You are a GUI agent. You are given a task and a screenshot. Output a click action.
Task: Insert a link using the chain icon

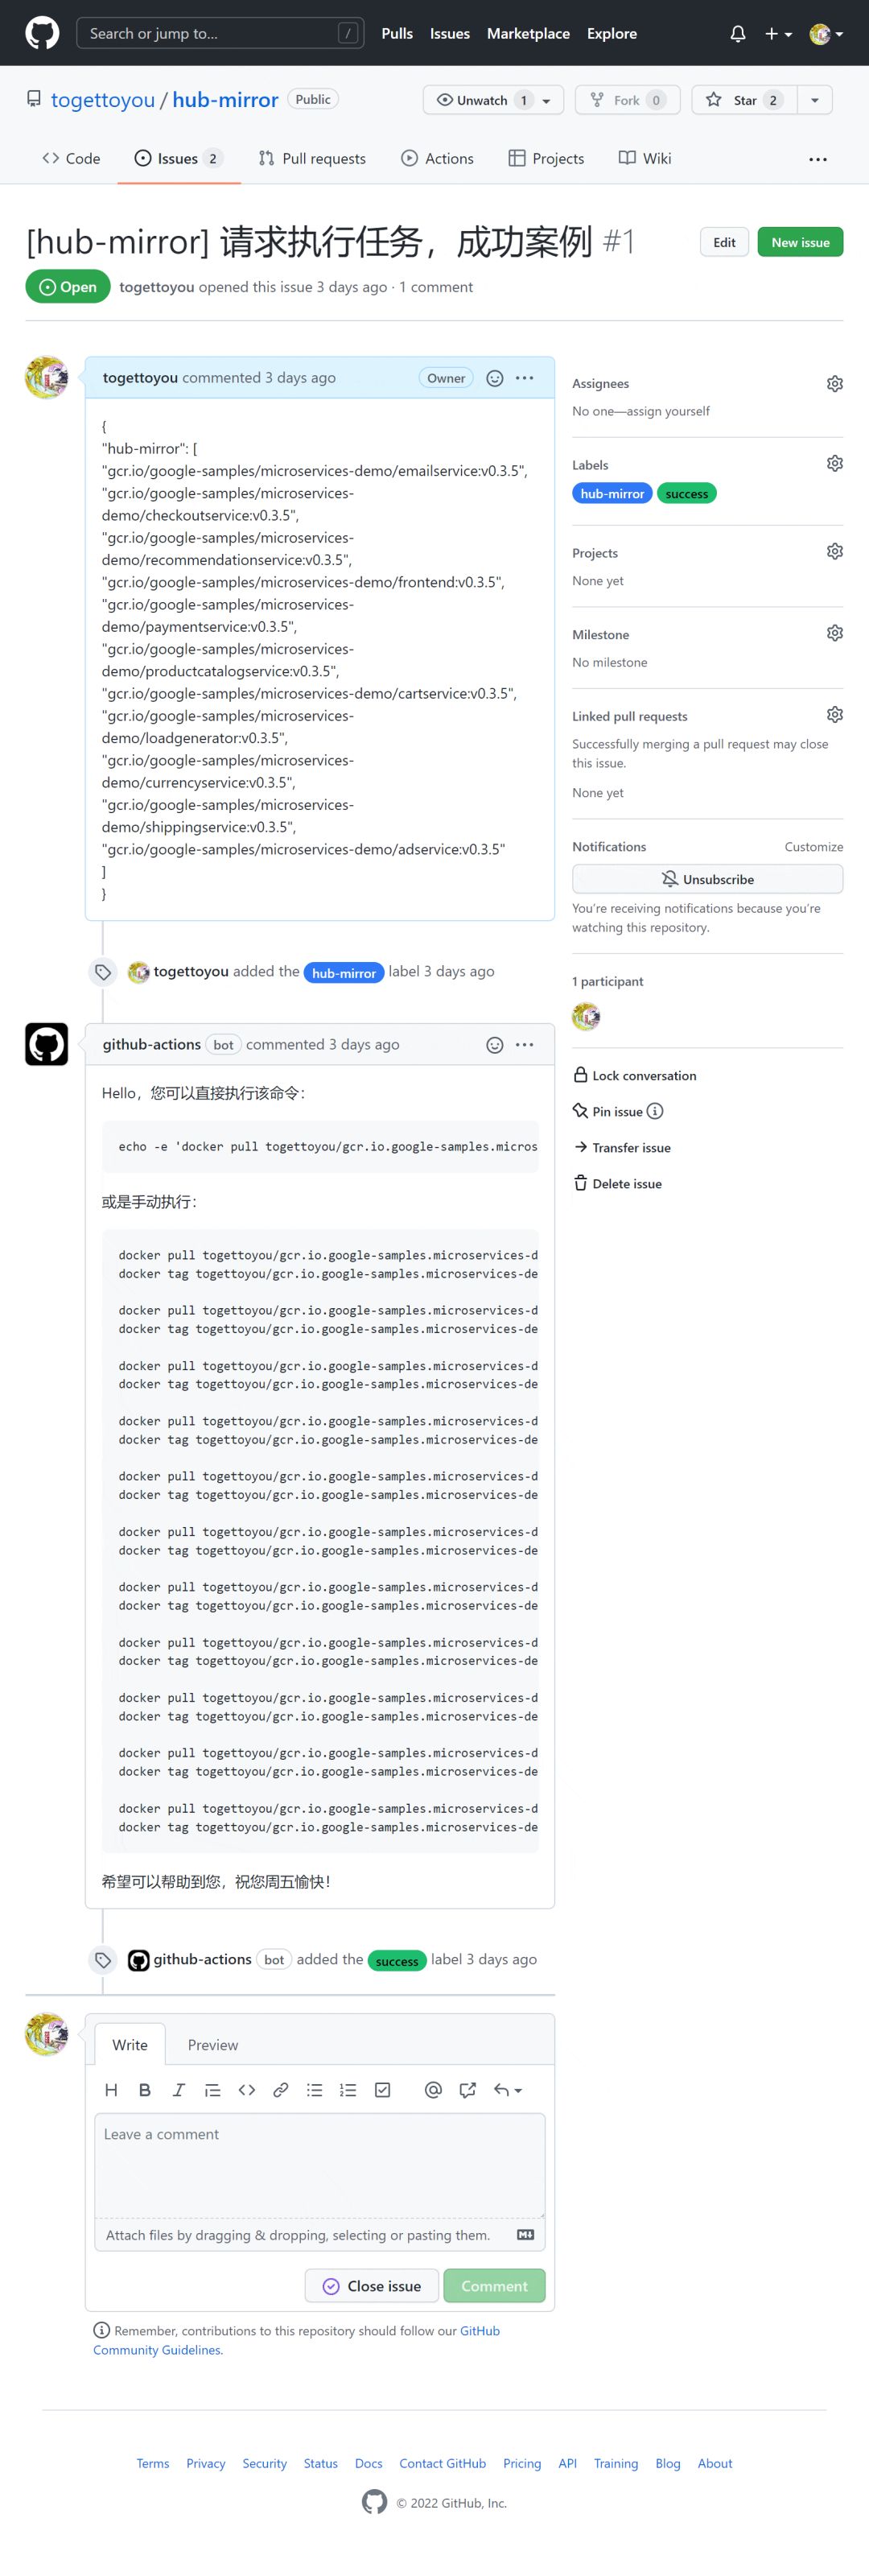pyautogui.click(x=281, y=2089)
